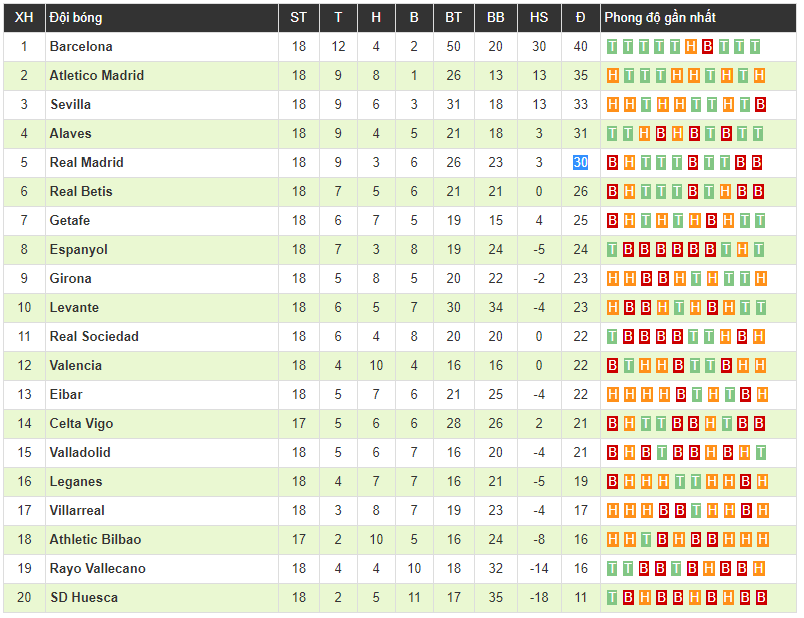
Task: Click the Valencia team name
Action: 75,365
